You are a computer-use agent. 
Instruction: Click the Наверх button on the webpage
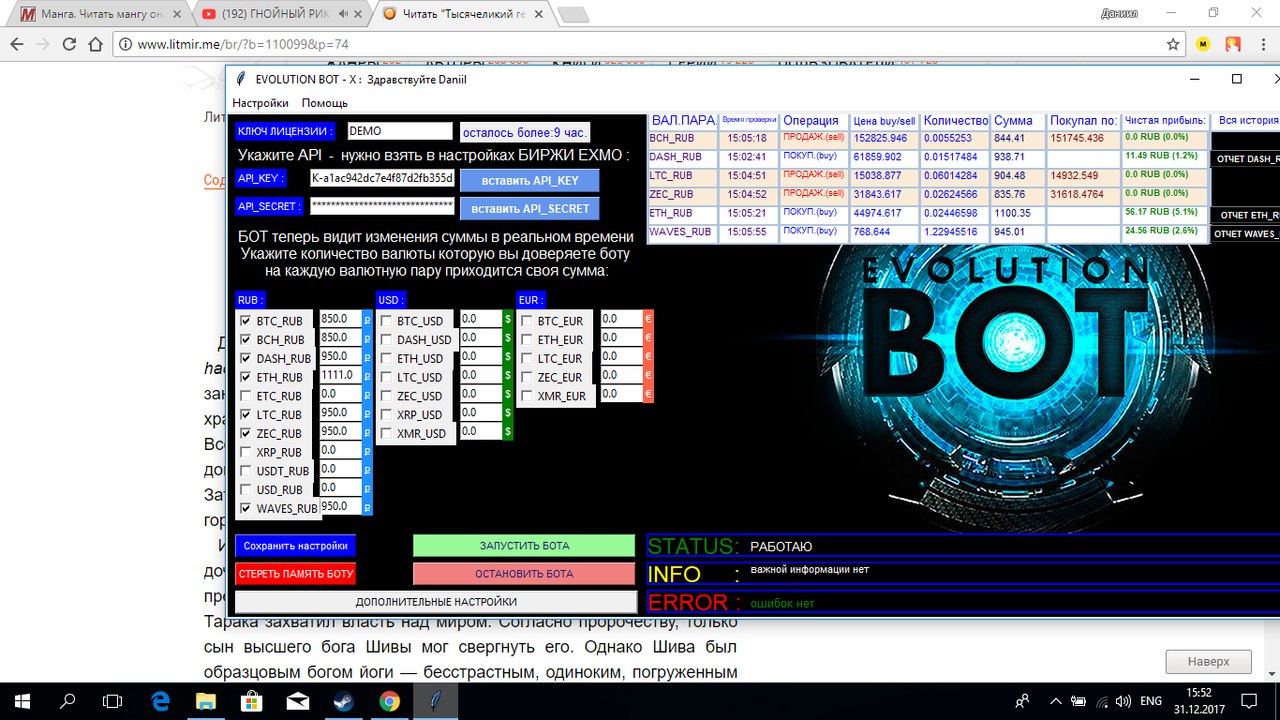pos(1208,661)
